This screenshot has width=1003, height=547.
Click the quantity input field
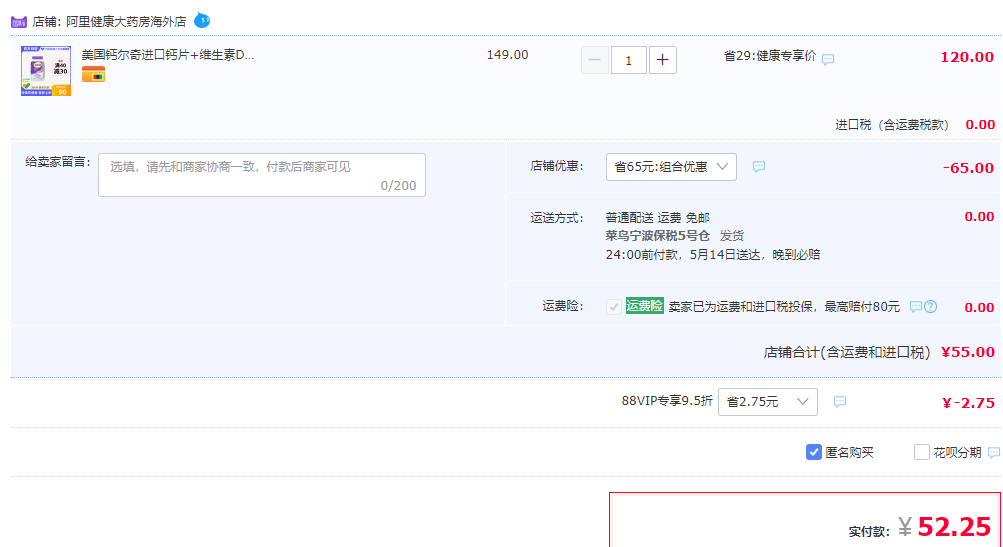629,60
